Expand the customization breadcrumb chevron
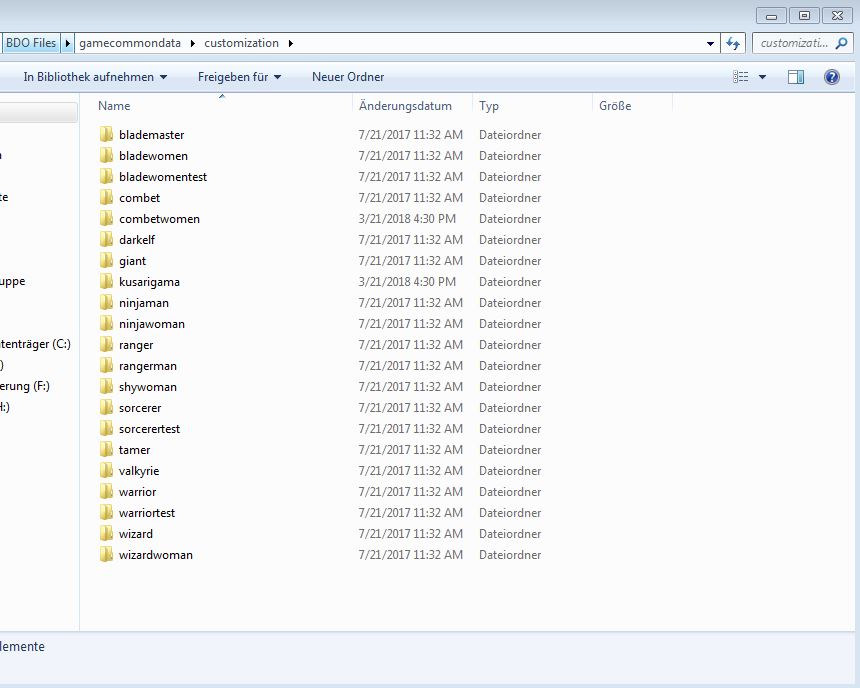The image size is (860, 688). click(289, 43)
